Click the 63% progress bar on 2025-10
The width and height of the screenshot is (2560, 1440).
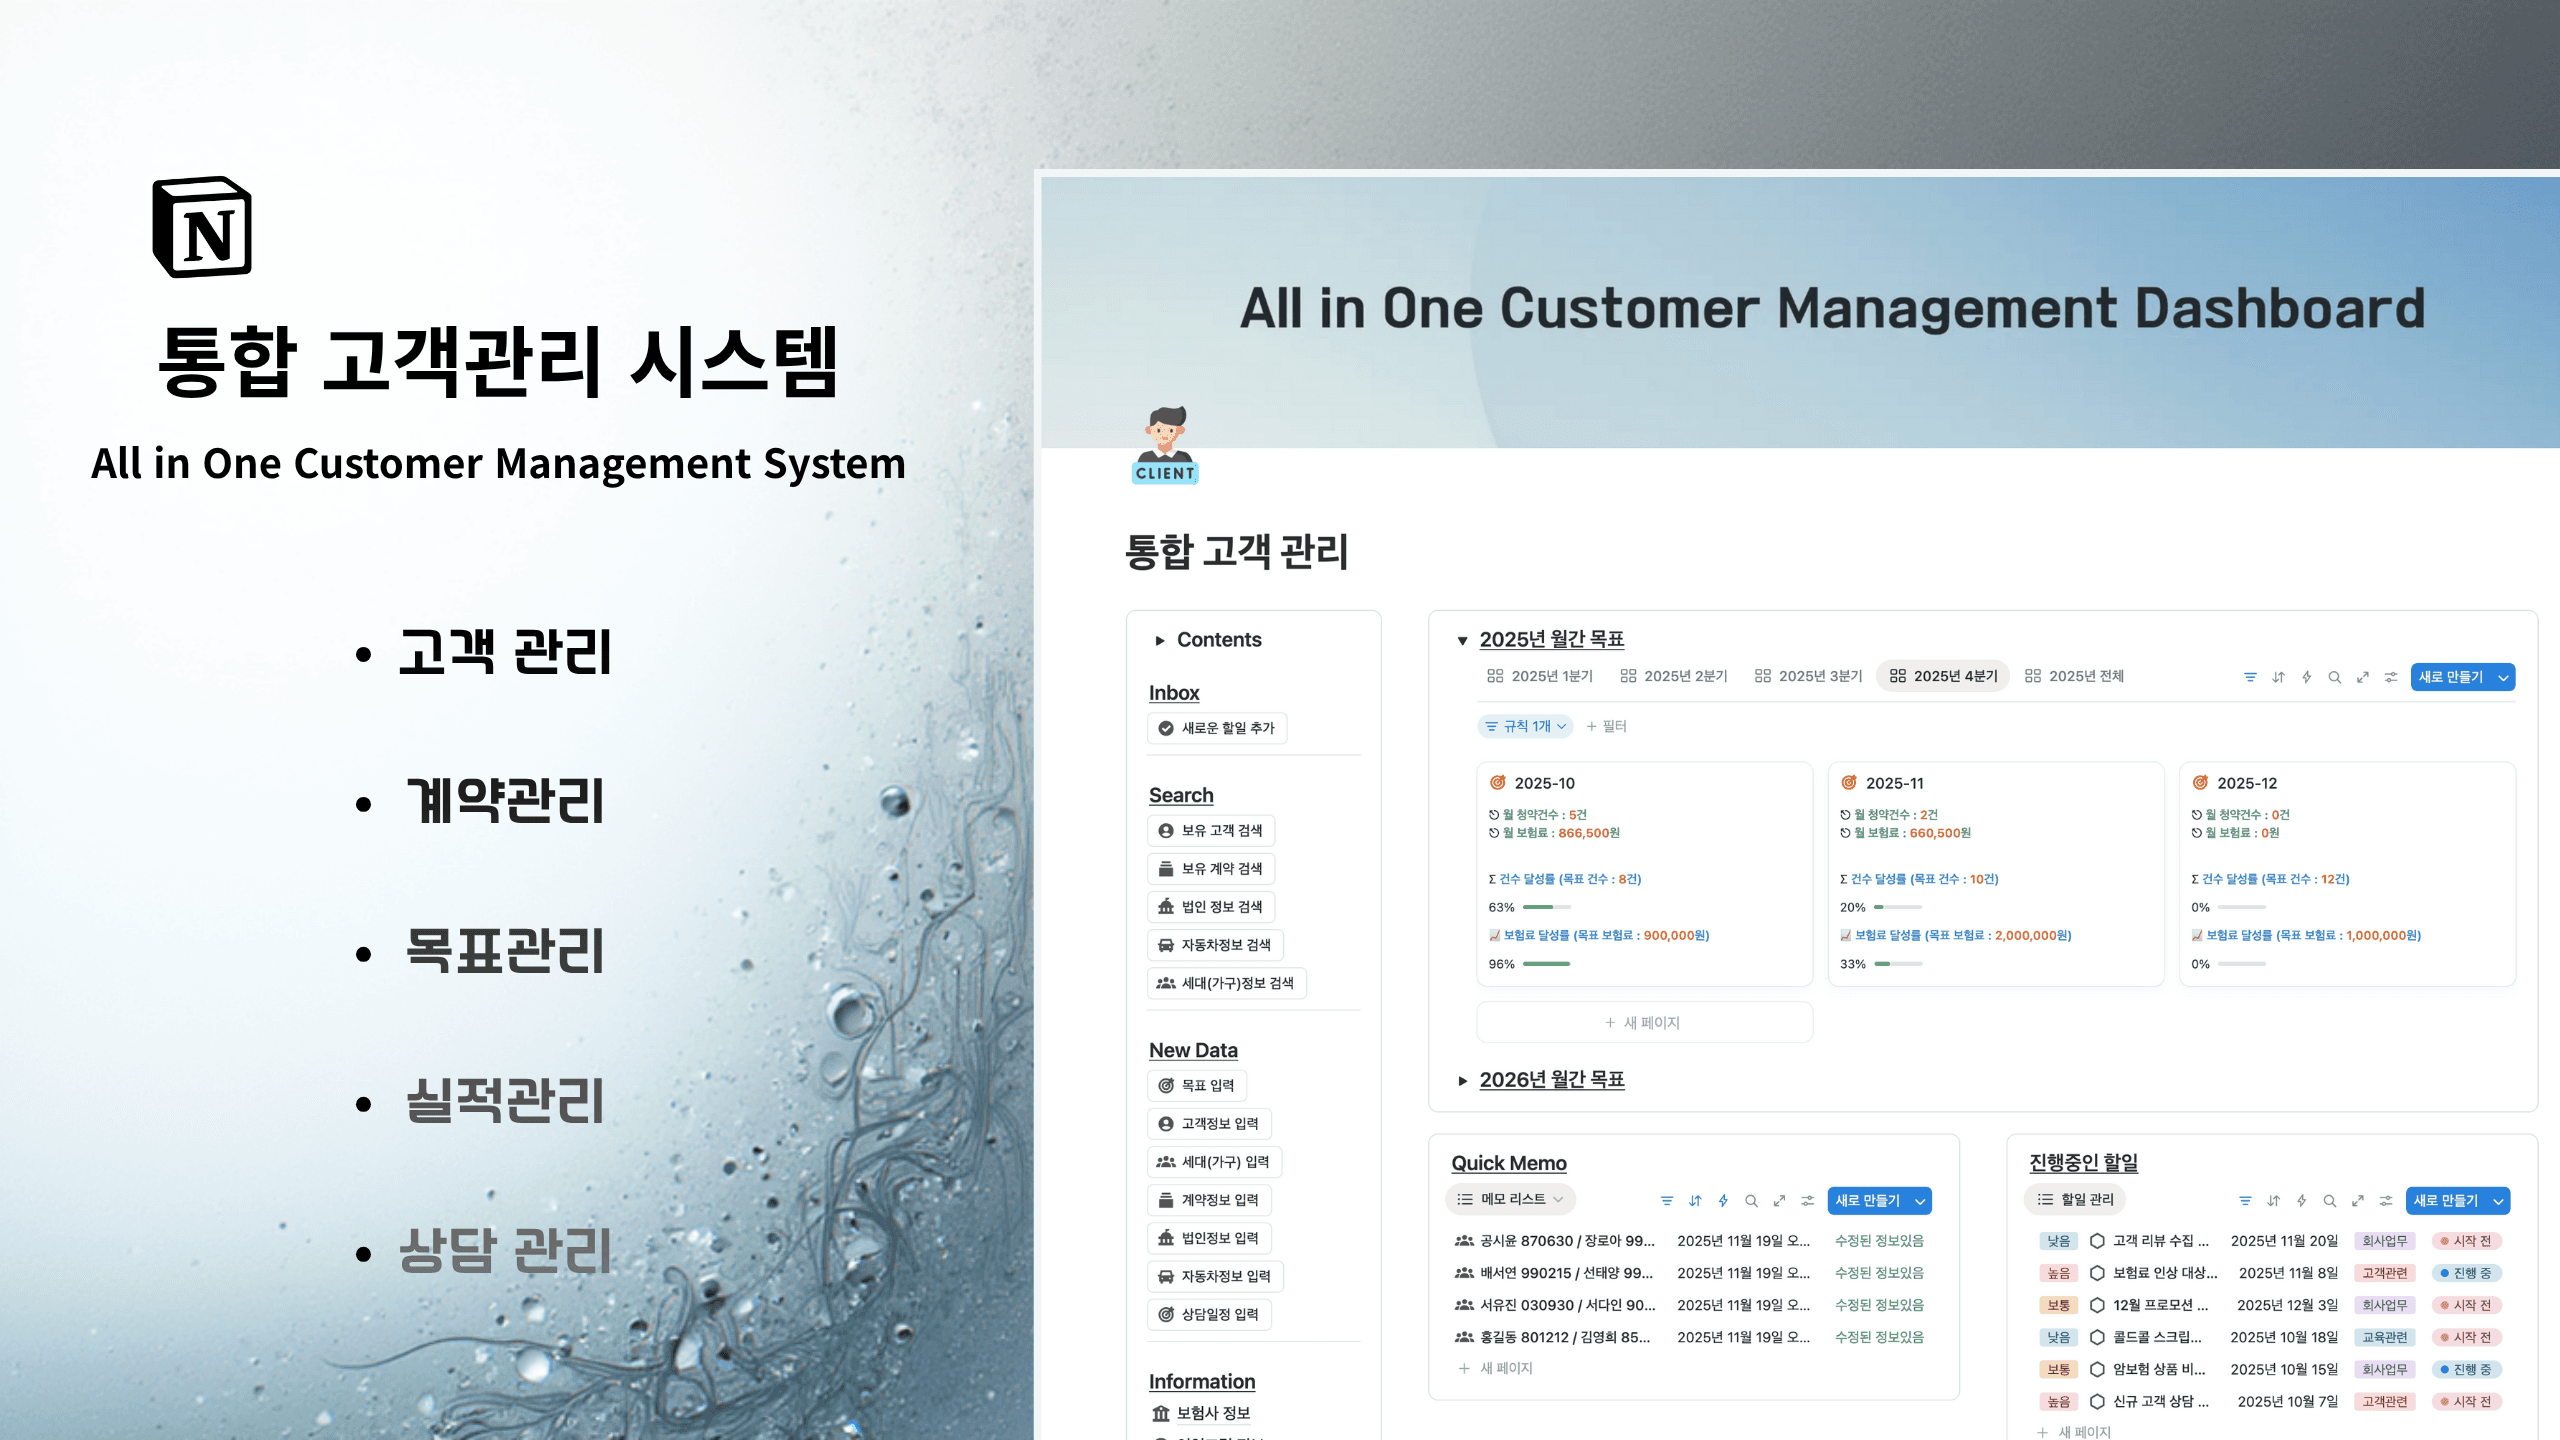click(1546, 907)
